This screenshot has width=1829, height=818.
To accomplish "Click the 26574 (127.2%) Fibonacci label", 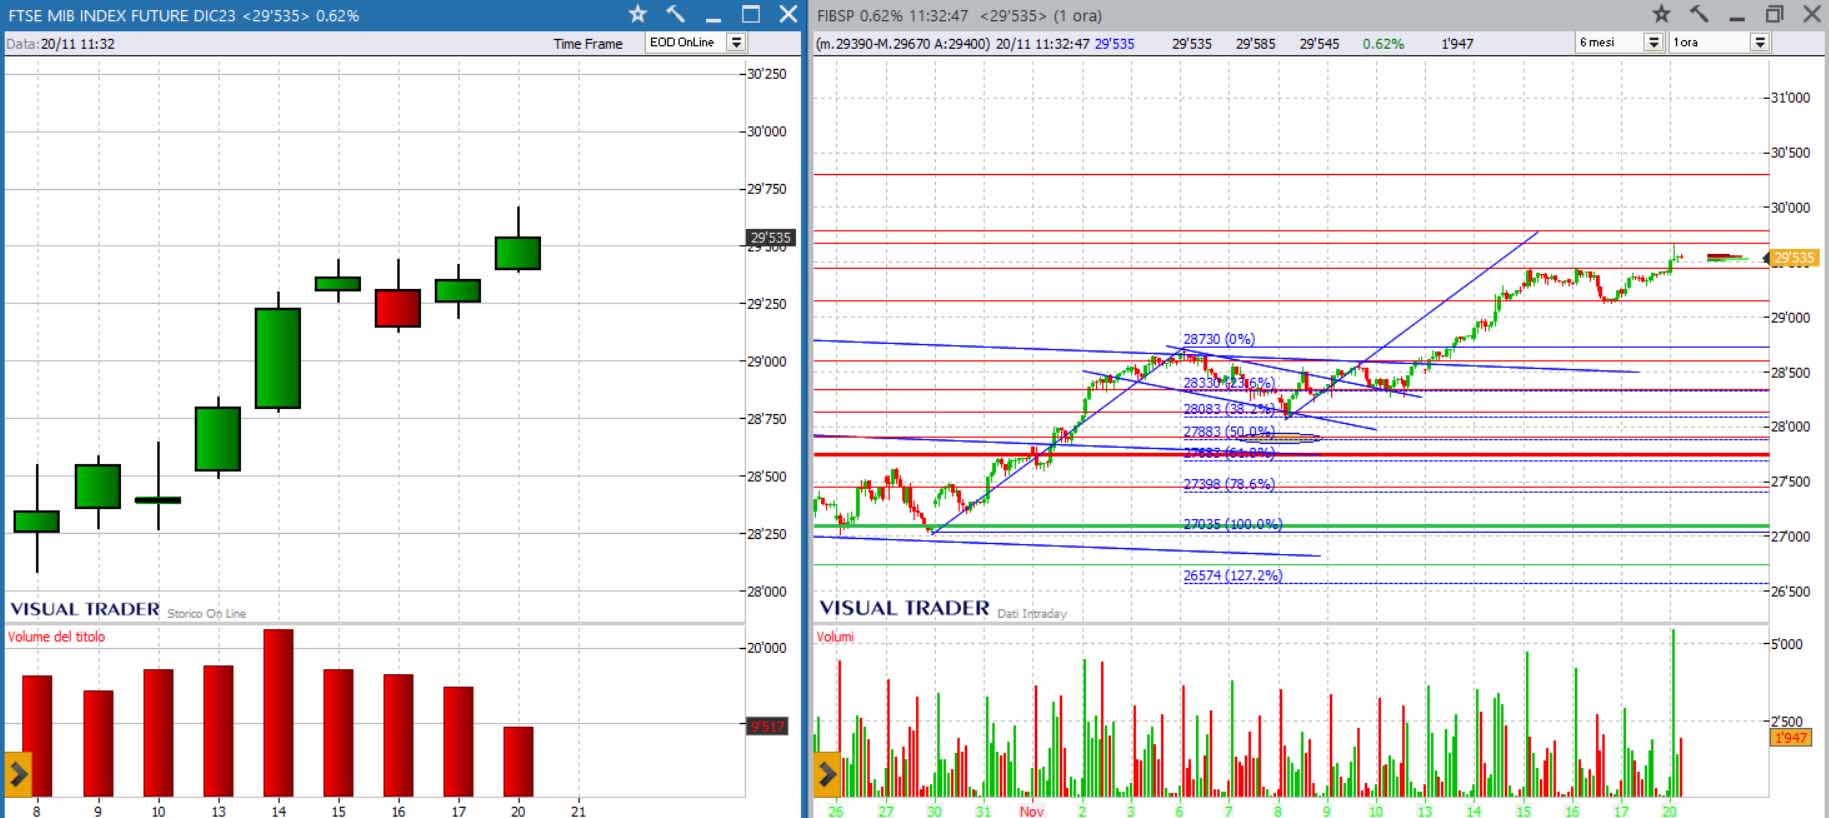I will point(1232,575).
